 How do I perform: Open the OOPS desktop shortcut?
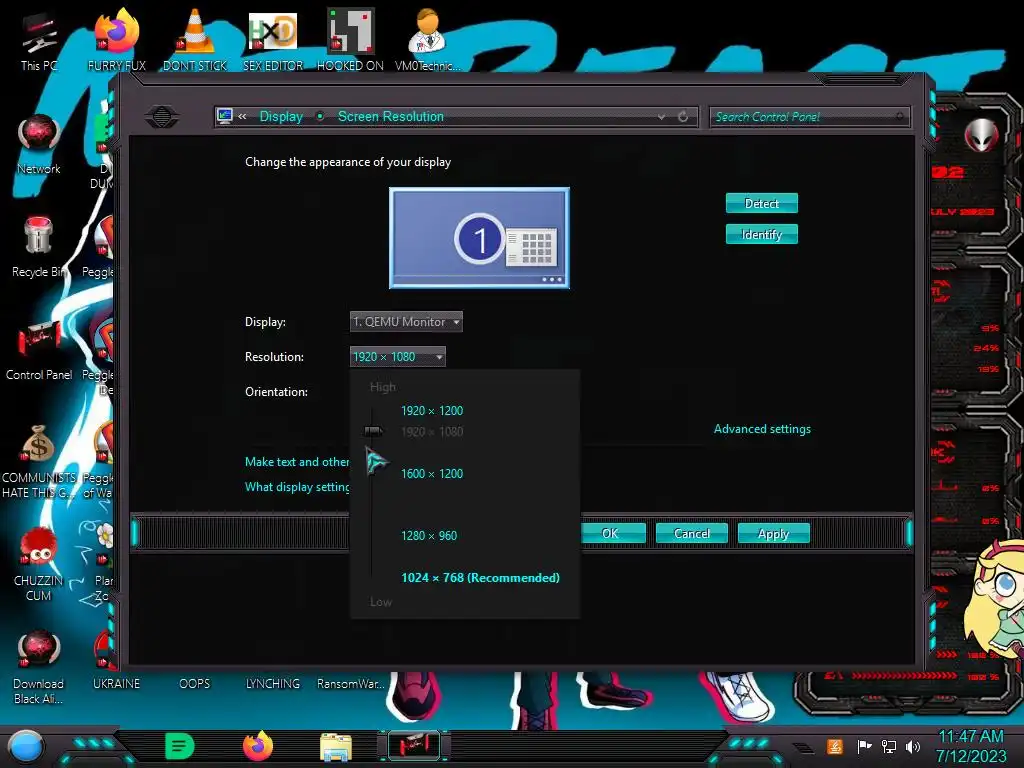[x=195, y=684]
